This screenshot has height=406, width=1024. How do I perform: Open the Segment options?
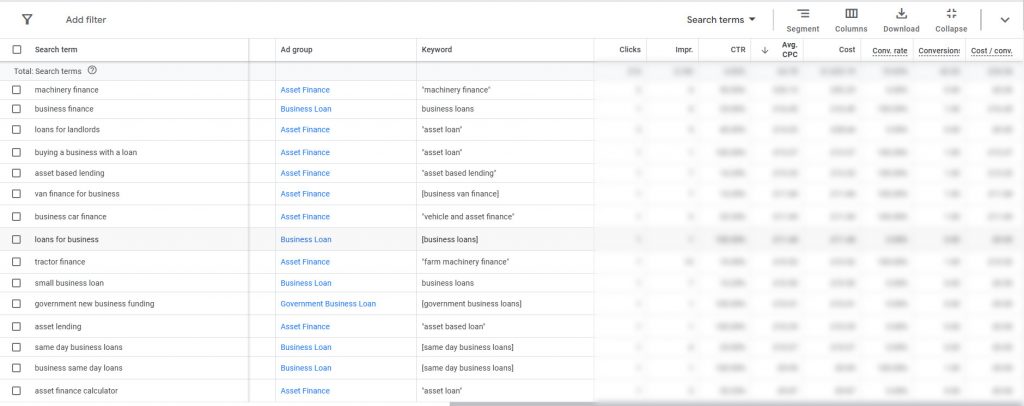[x=802, y=19]
